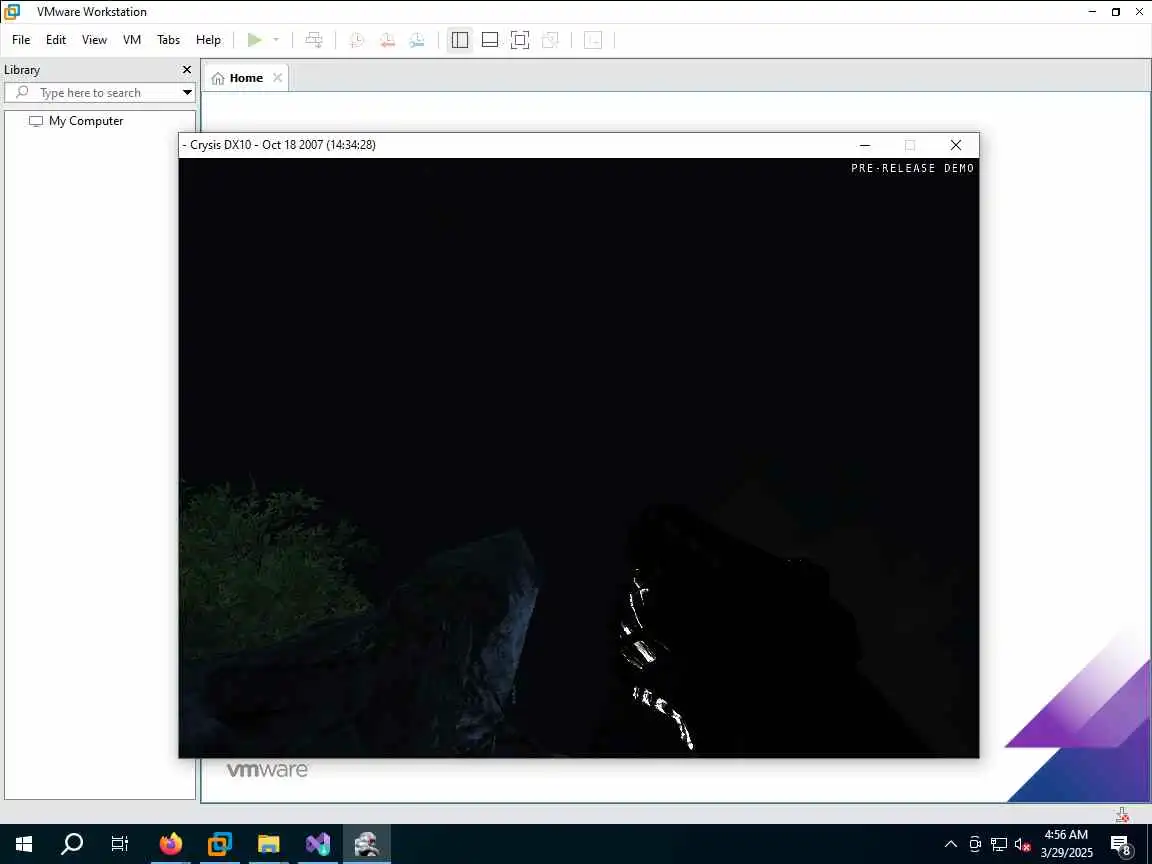Screen dimensions: 1152x864
Task: Open the Help menu
Action: click(208, 40)
